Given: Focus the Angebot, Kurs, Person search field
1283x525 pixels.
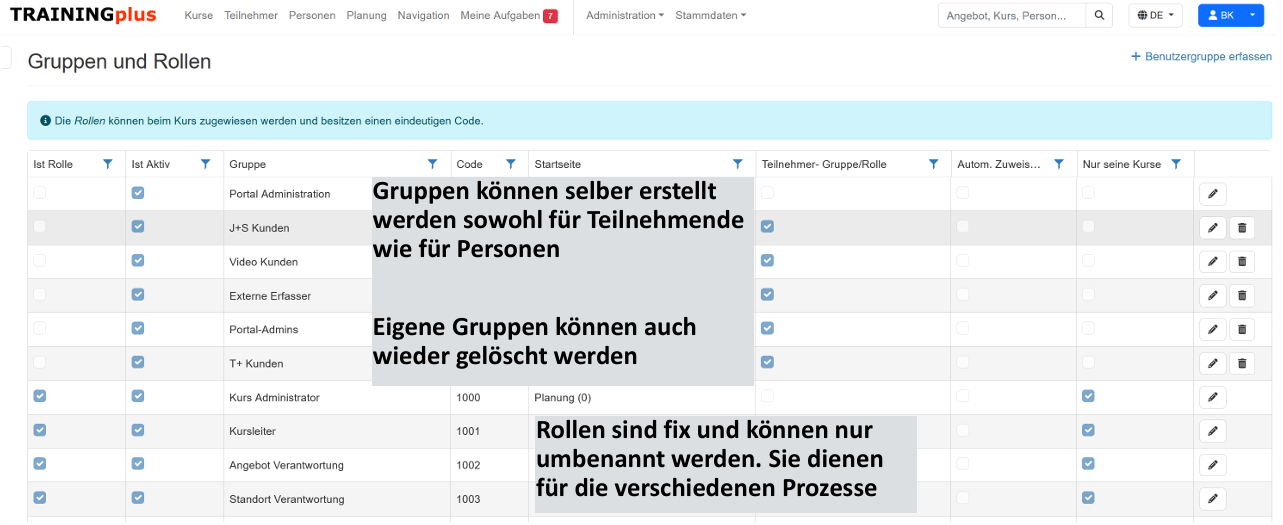Looking at the screenshot, I should pyautogui.click(x=1012, y=15).
